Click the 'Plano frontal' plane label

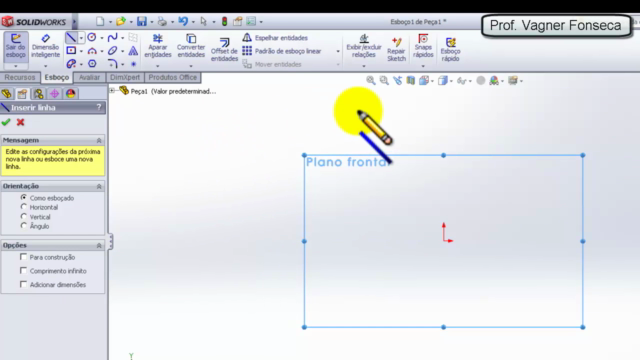point(347,162)
